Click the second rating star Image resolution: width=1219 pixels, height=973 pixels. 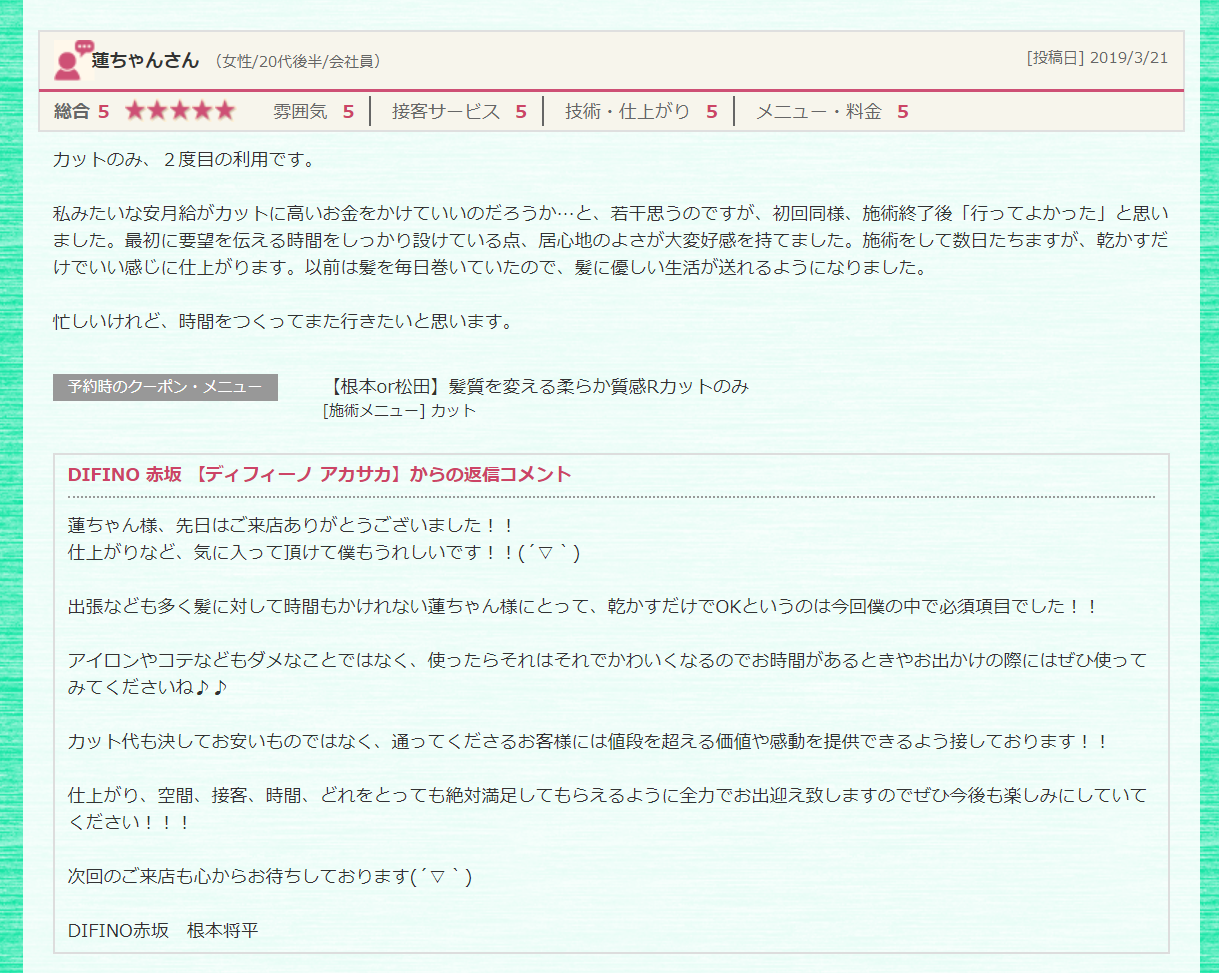[157, 111]
